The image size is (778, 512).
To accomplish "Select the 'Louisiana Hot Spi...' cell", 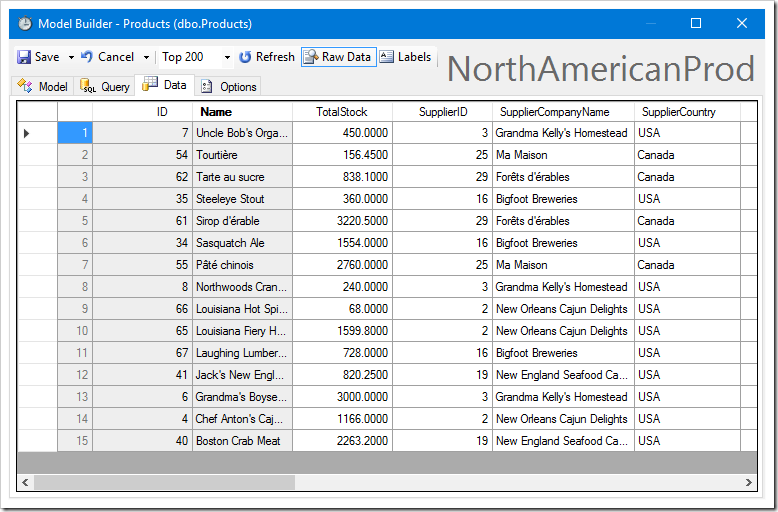I will [243, 309].
